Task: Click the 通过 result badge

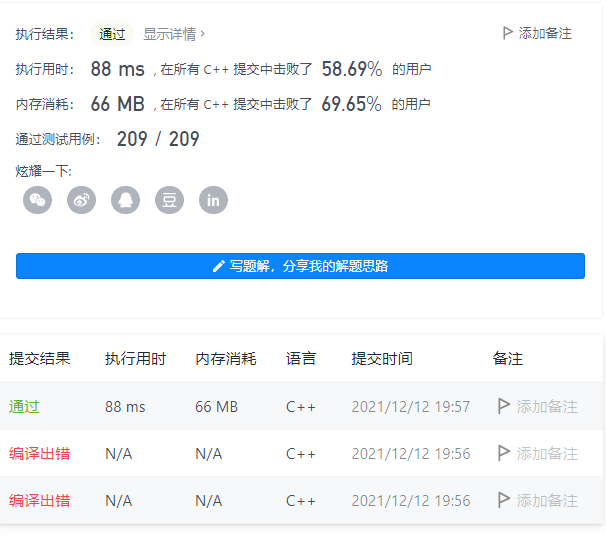Action: pos(112,34)
